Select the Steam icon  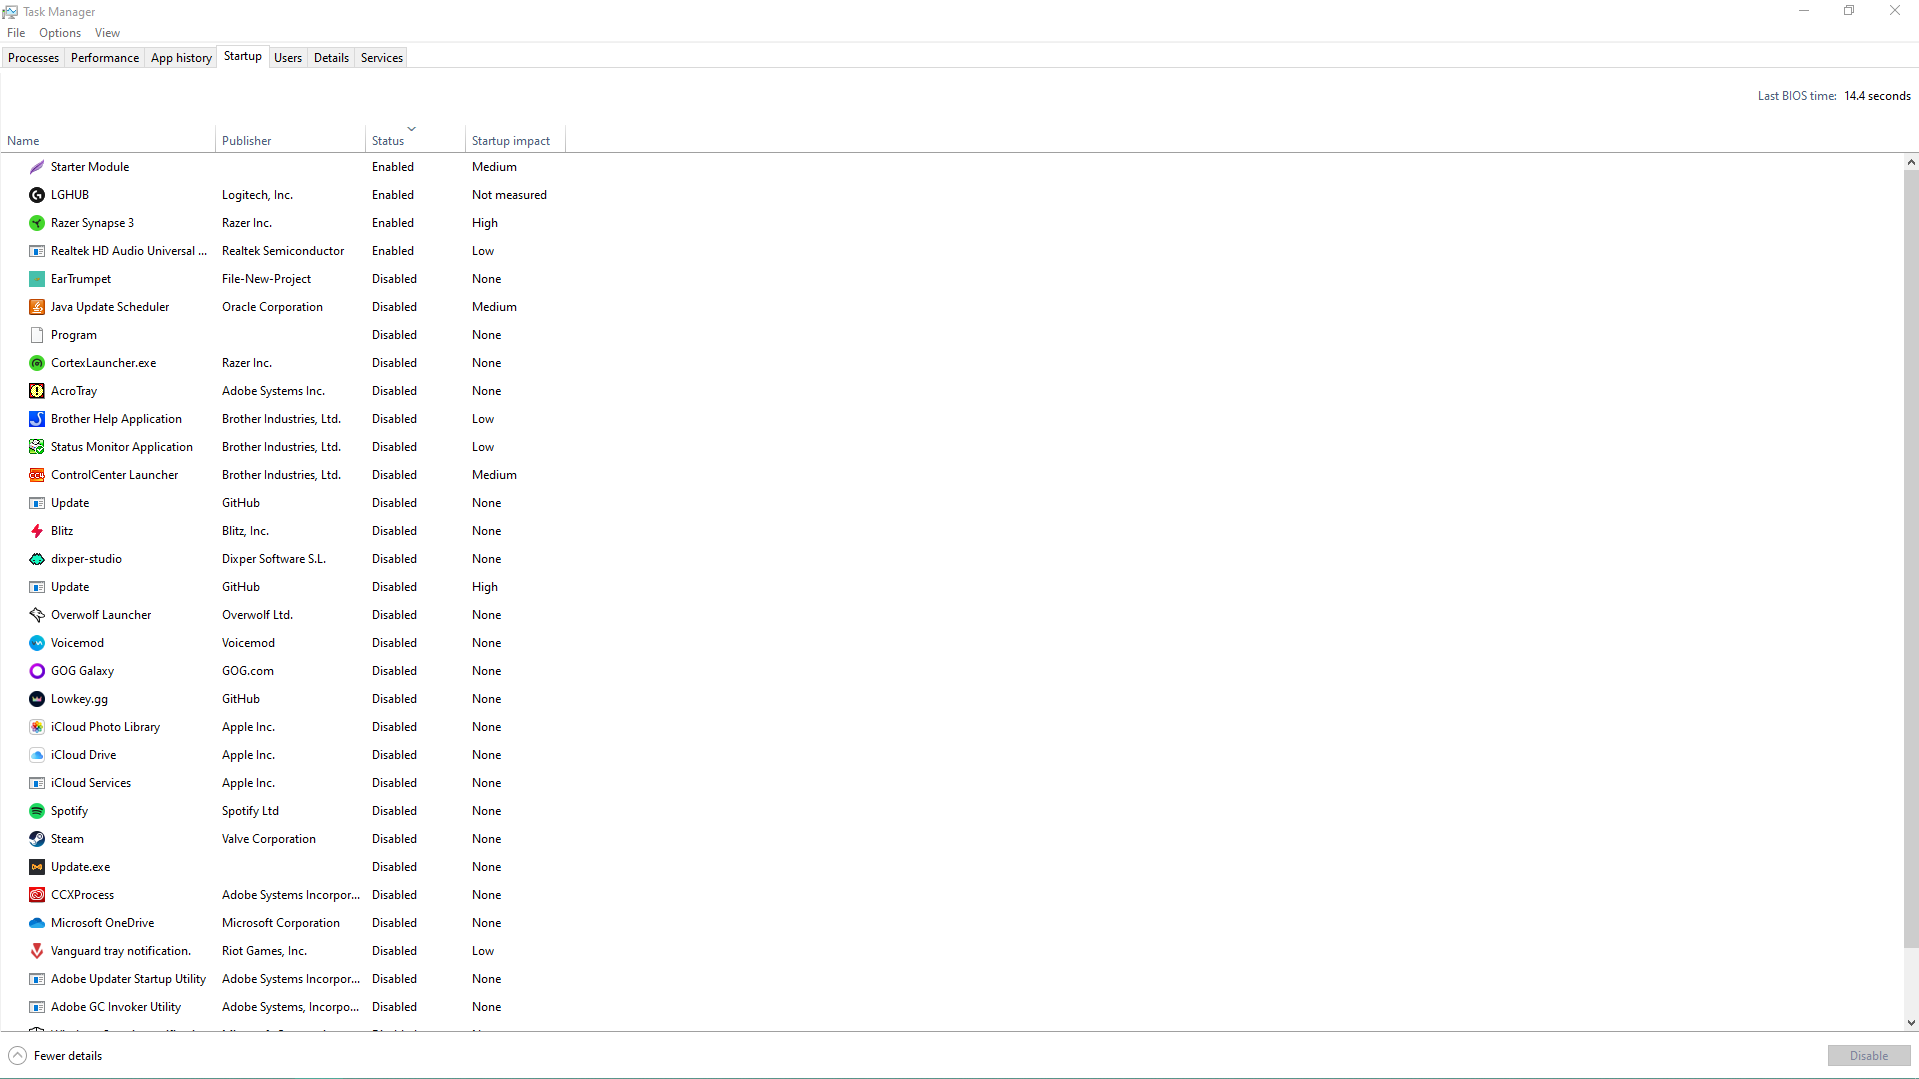pyautogui.click(x=37, y=839)
